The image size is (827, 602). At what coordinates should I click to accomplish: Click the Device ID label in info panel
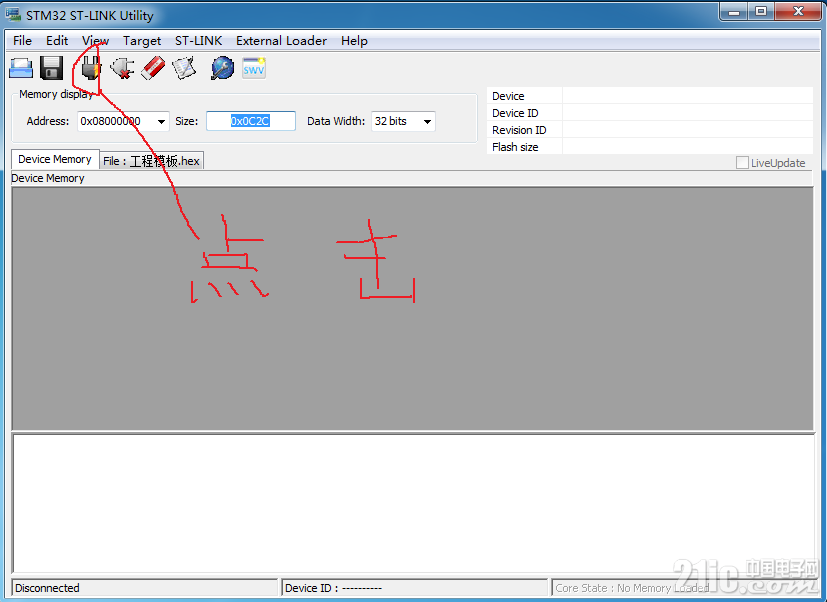point(515,113)
